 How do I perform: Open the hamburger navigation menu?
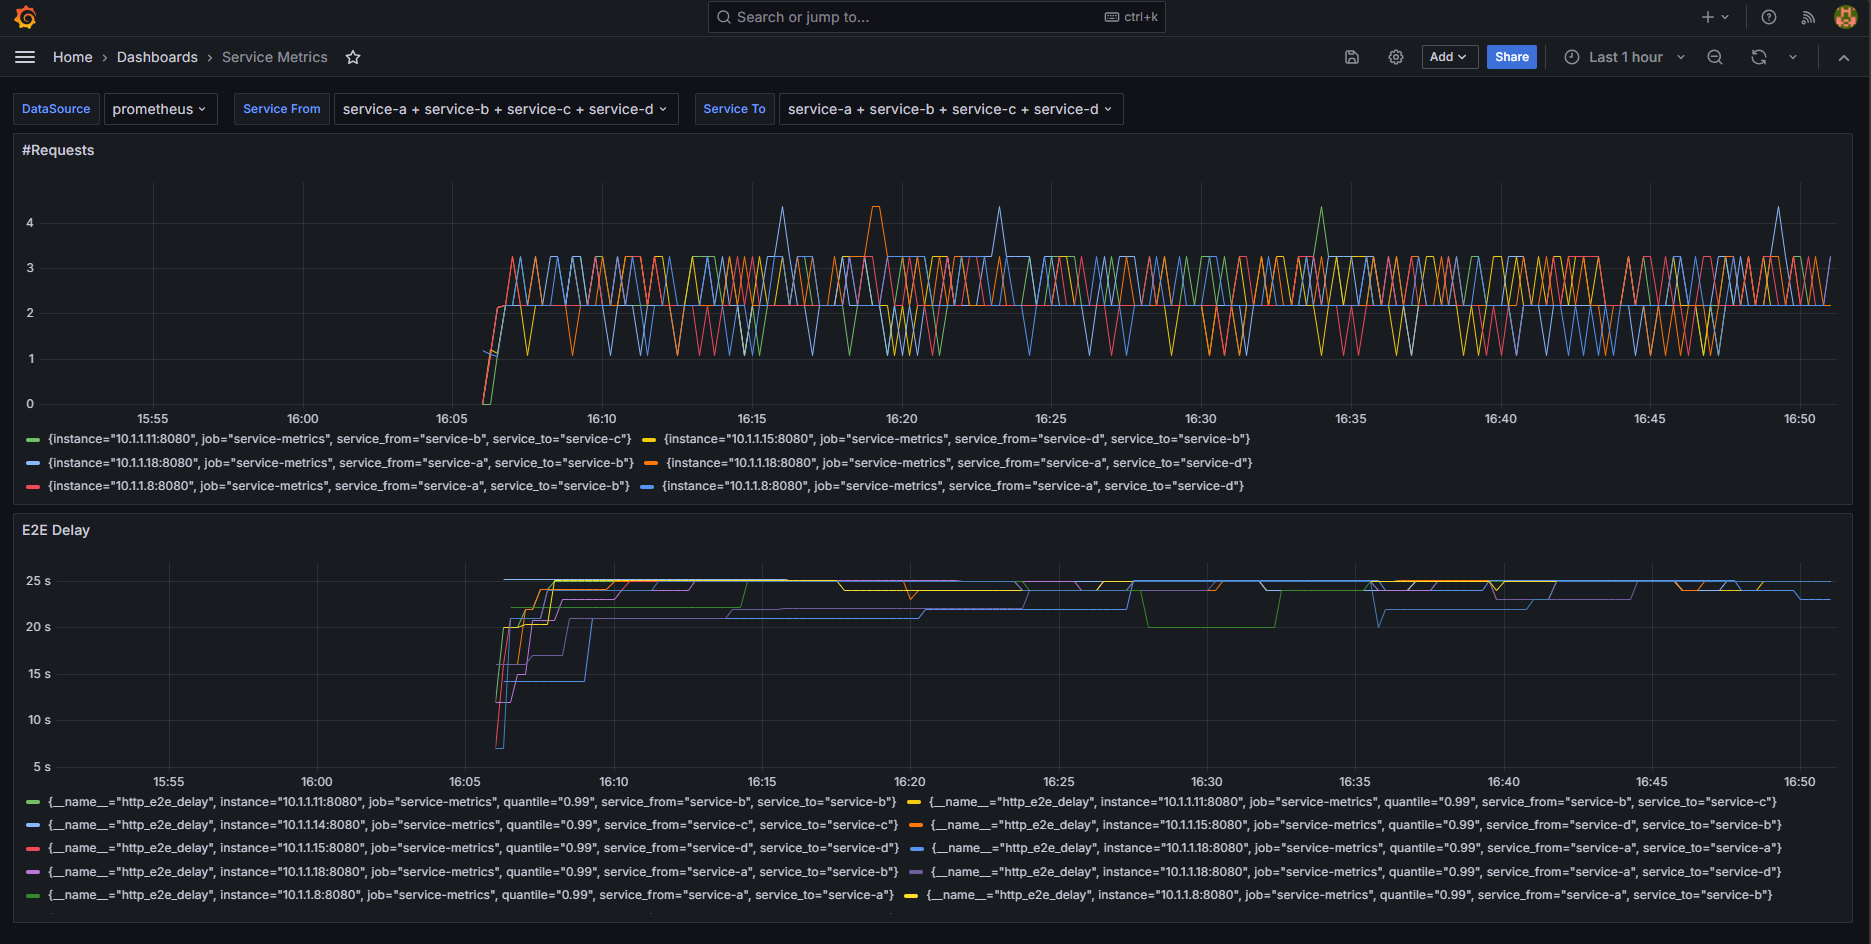point(25,57)
